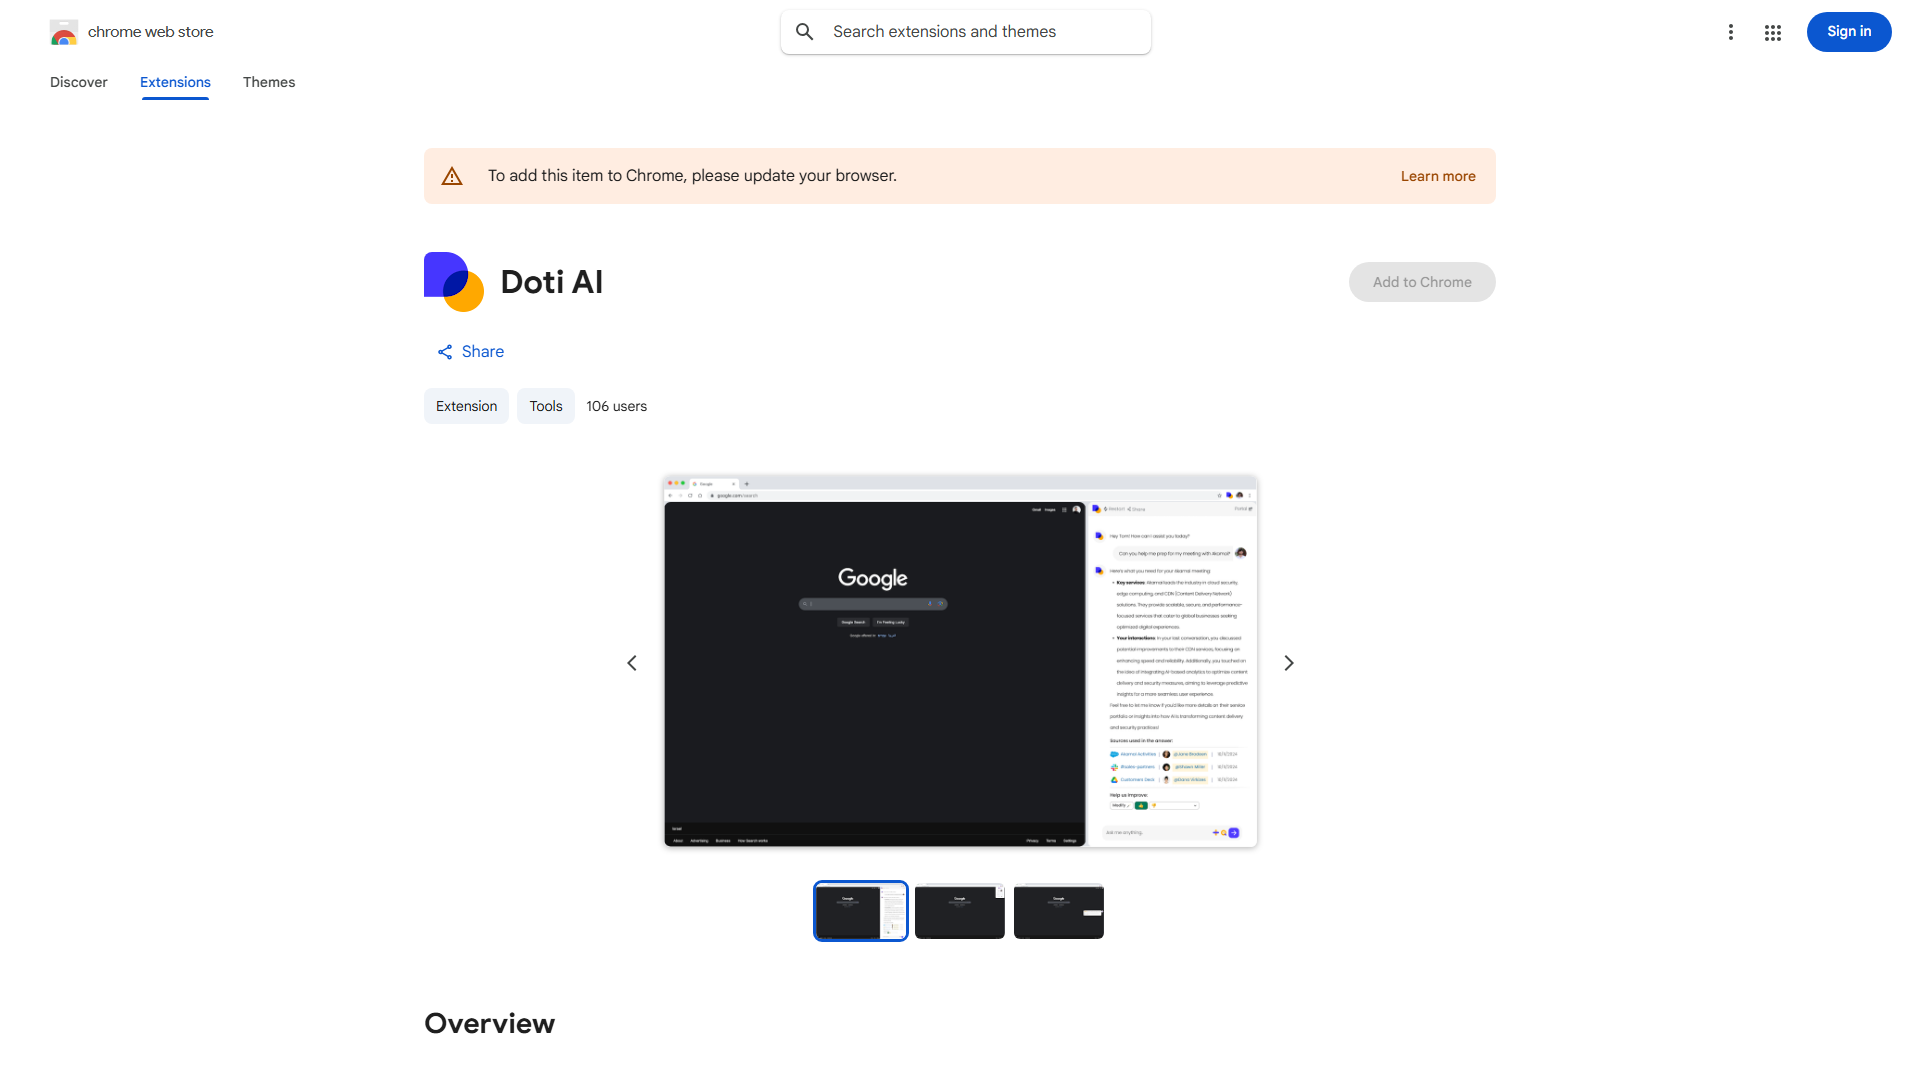Image resolution: width=1920 pixels, height=1080 pixels.
Task: Advance to next screenshot with right chevron
Action: coord(1289,663)
